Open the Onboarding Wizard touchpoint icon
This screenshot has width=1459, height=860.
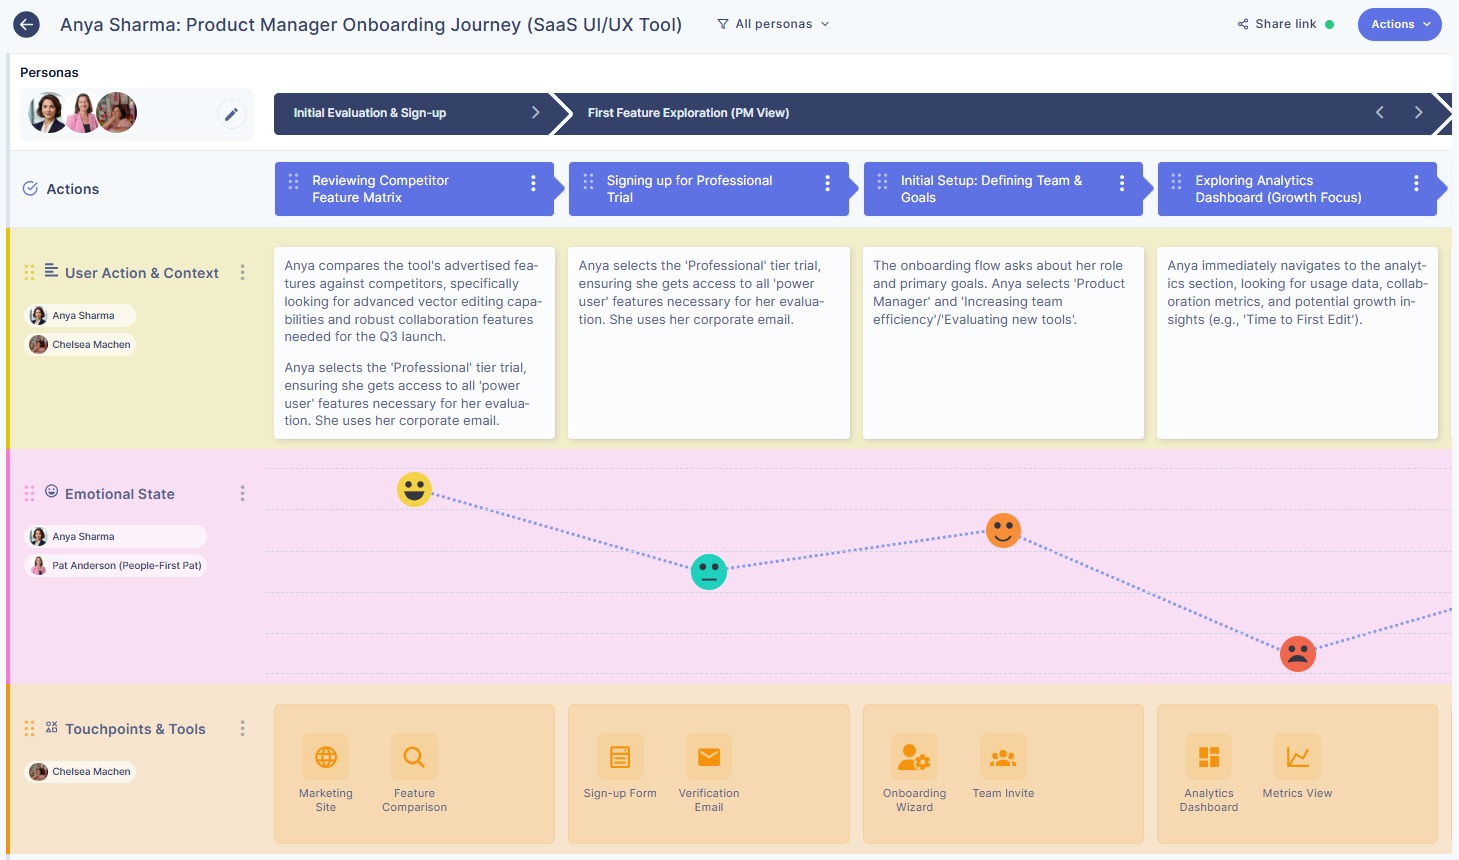914,756
